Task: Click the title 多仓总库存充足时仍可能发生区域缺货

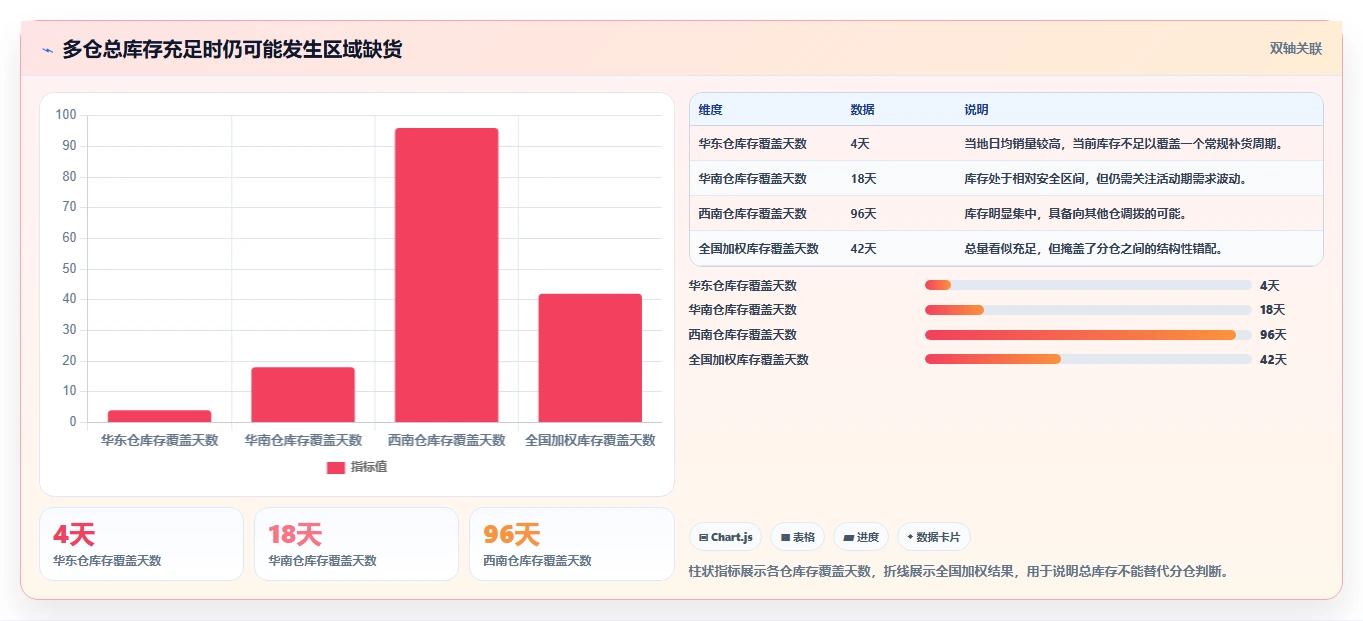Action: 232,50
